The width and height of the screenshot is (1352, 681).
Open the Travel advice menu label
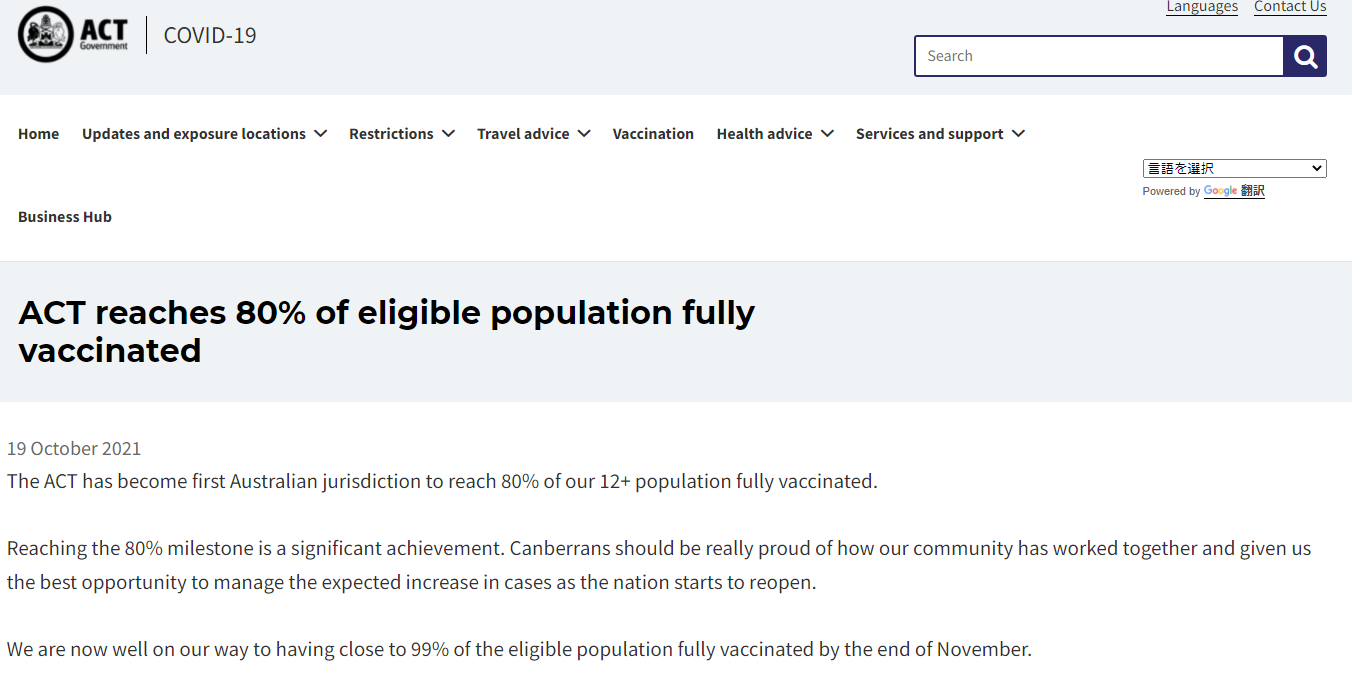tap(523, 134)
